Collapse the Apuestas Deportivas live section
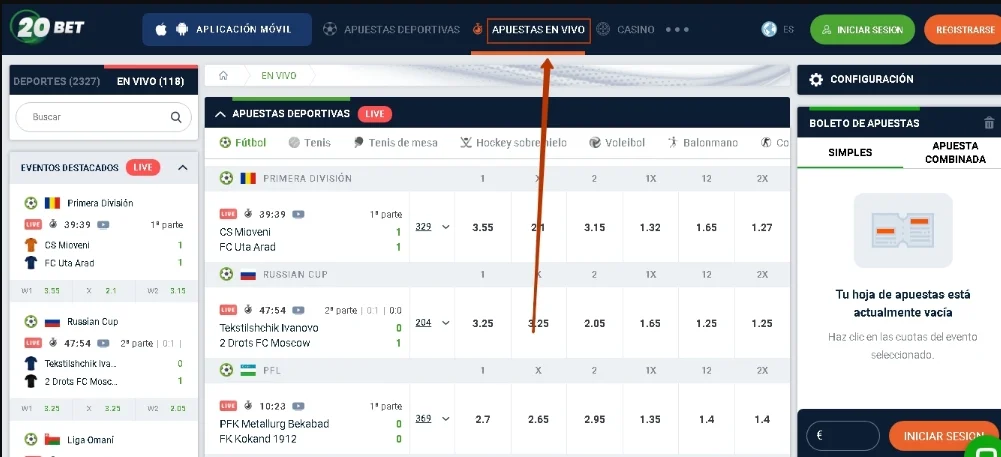Image resolution: width=1001 pixels, height=457 pixels. 220,114
